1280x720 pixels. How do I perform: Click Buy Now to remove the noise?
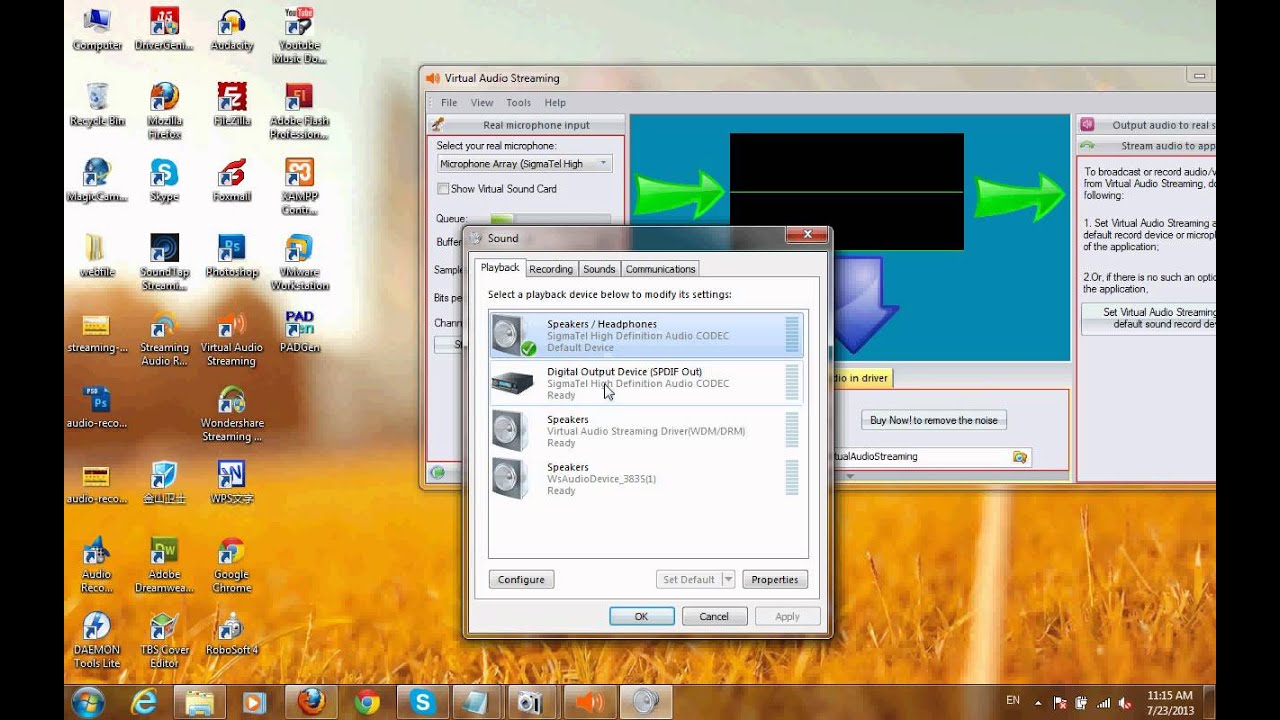click(x=934, y=420)
